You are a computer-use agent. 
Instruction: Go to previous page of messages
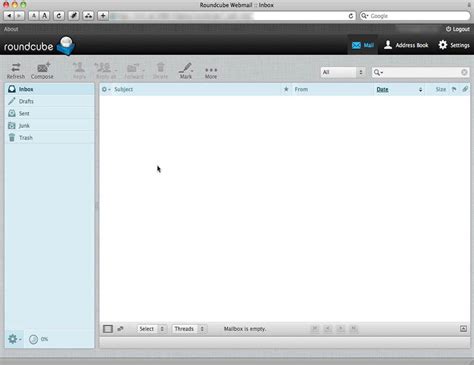click(328, 329)
